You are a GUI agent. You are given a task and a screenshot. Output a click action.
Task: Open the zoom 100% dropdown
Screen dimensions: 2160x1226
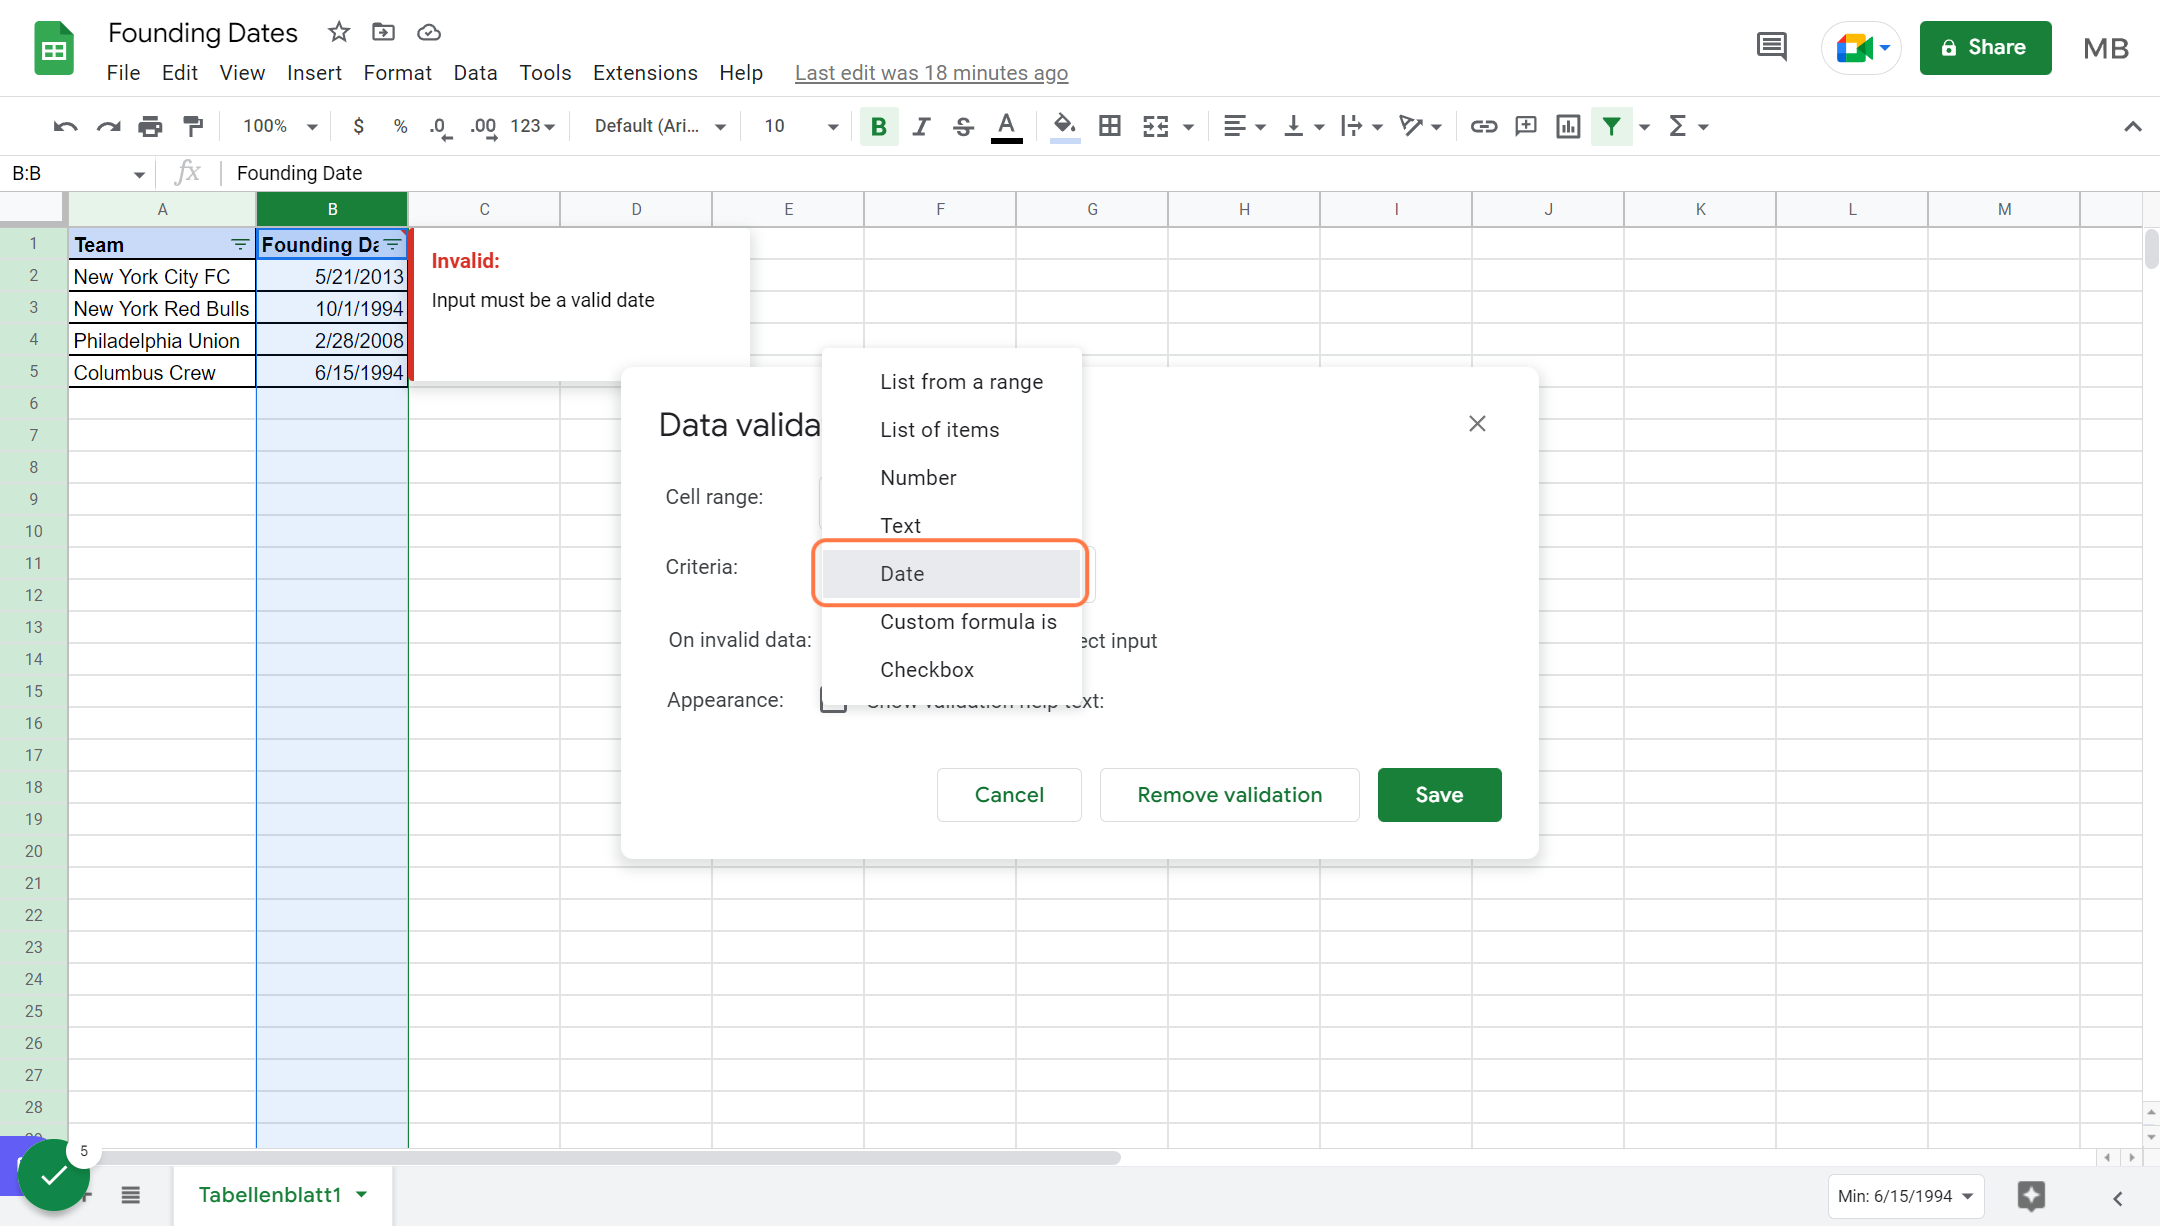tap(280, 126)
